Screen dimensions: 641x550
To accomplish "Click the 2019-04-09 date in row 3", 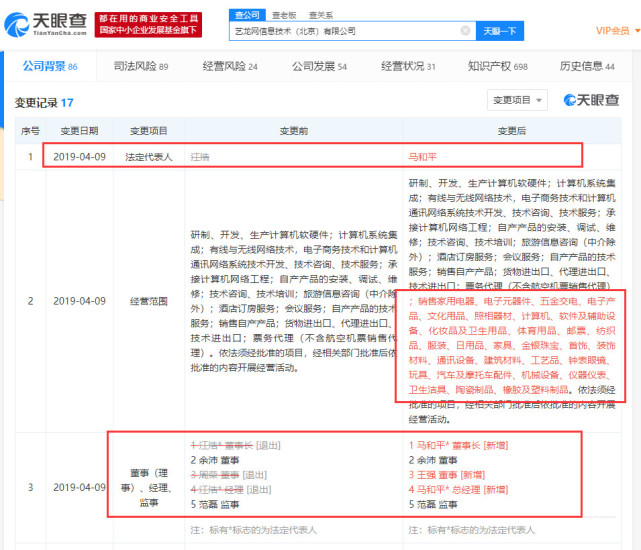I will coord(79,488).
